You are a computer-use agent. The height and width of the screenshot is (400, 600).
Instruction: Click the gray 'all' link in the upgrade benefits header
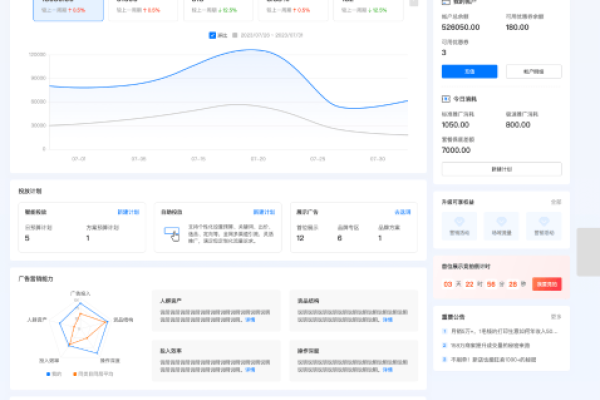pos(556,202)
